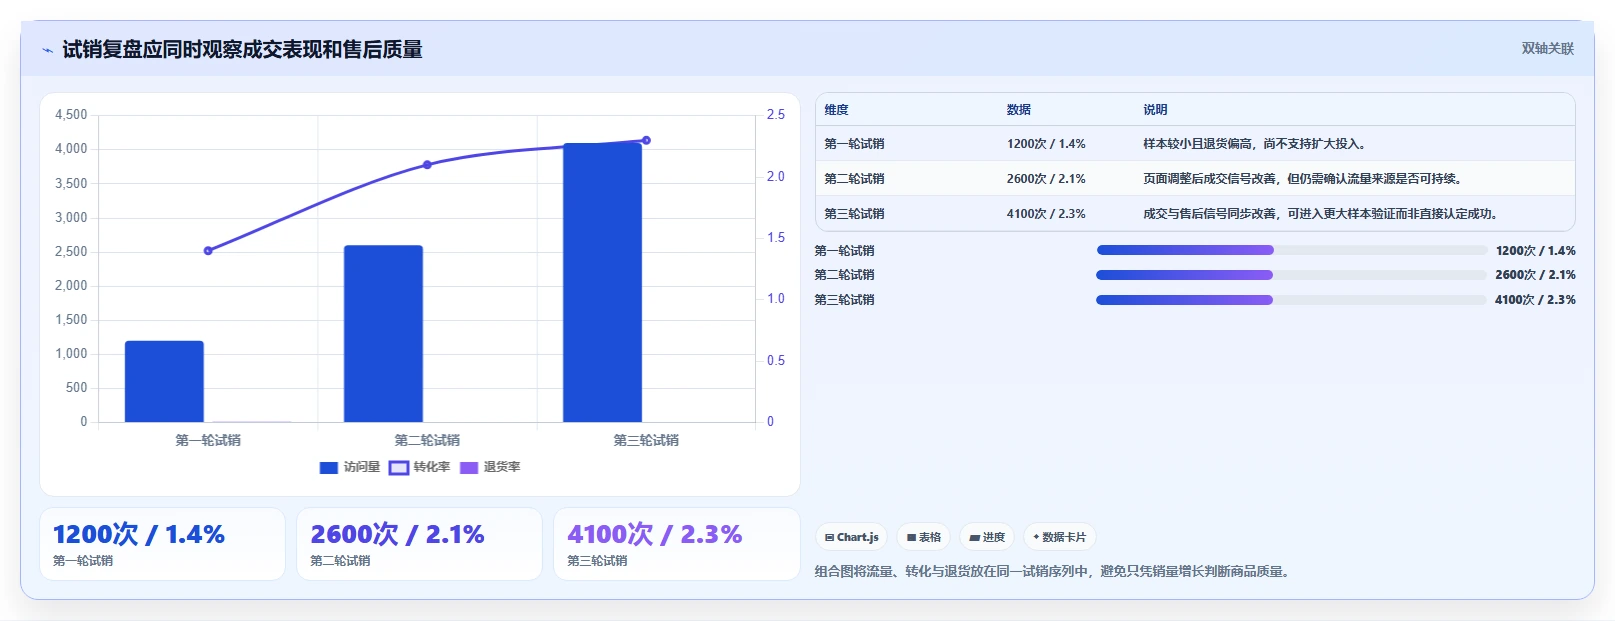
Task: Select the 表格 tag
Action: click(x=923, y=537)
